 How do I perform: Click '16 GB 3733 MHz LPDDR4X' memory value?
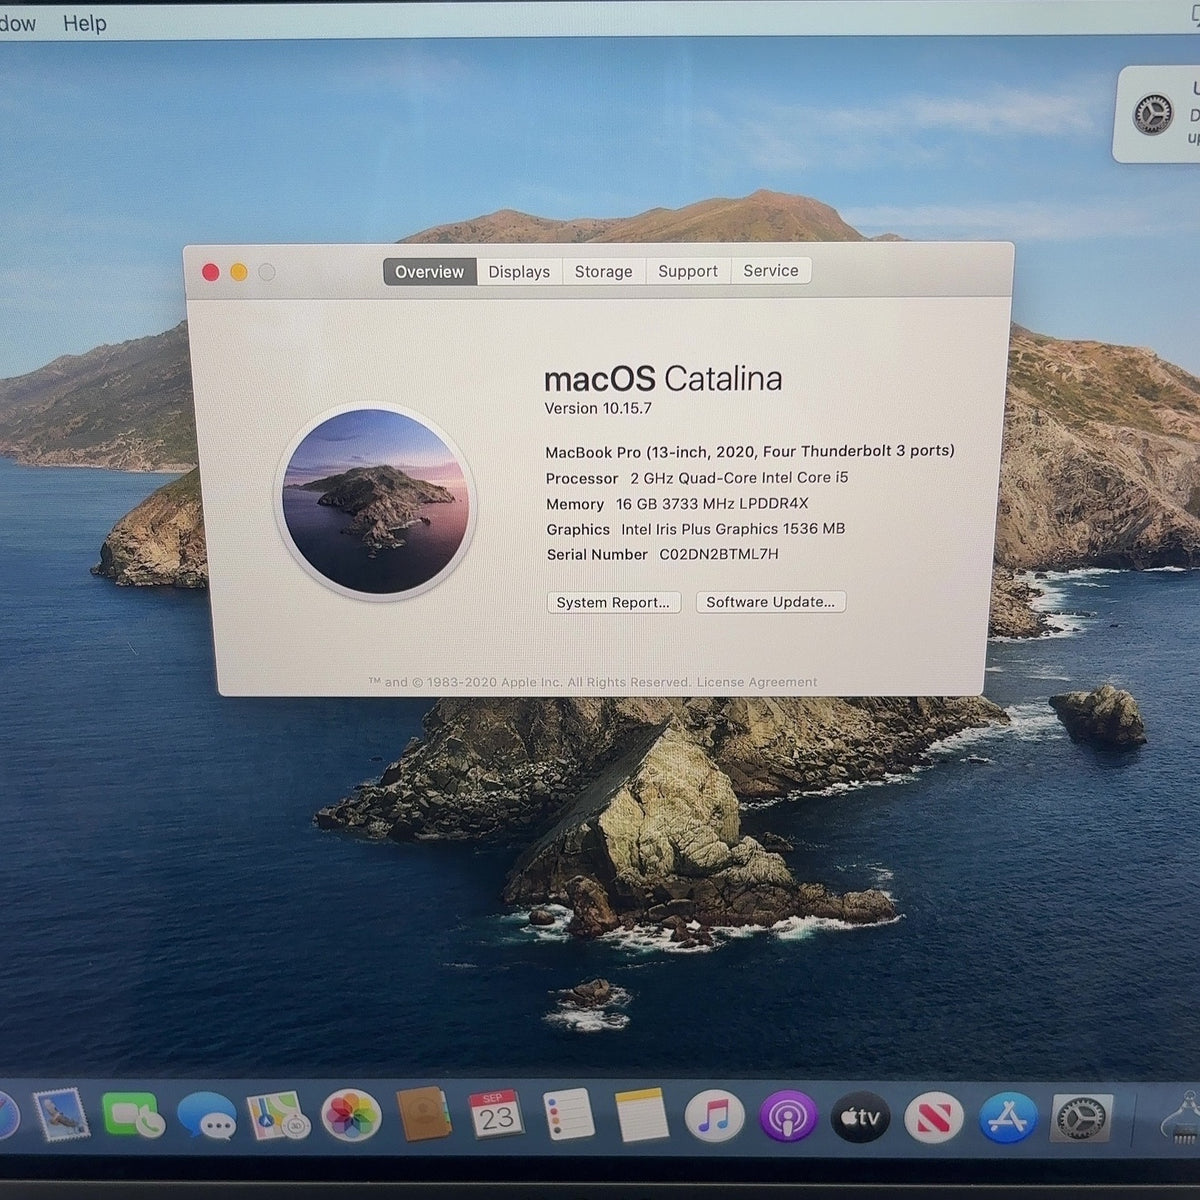tap(711, 504)
